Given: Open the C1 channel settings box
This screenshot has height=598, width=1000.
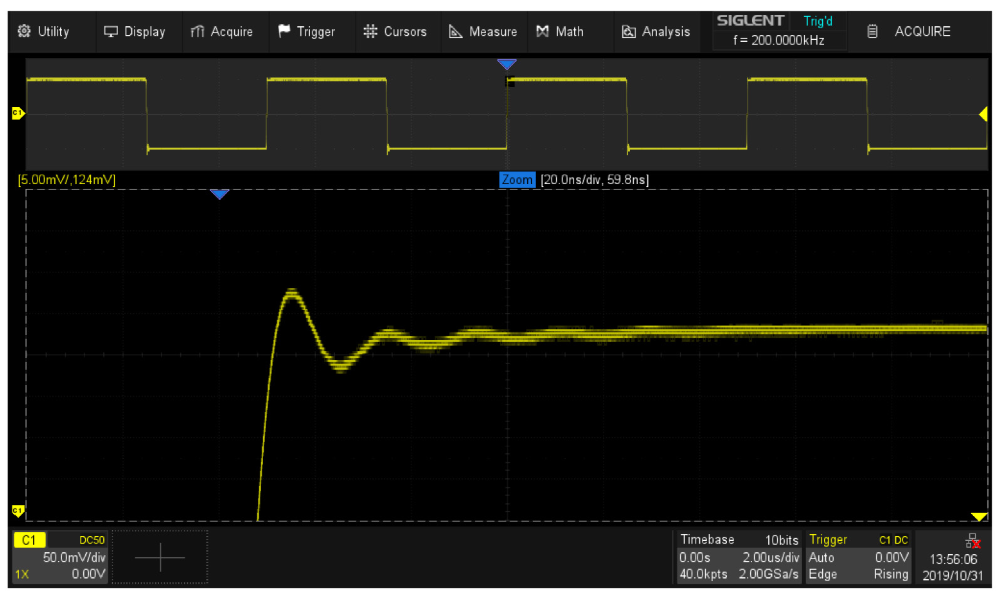Looking at the screenshot, I should [58, 557].
